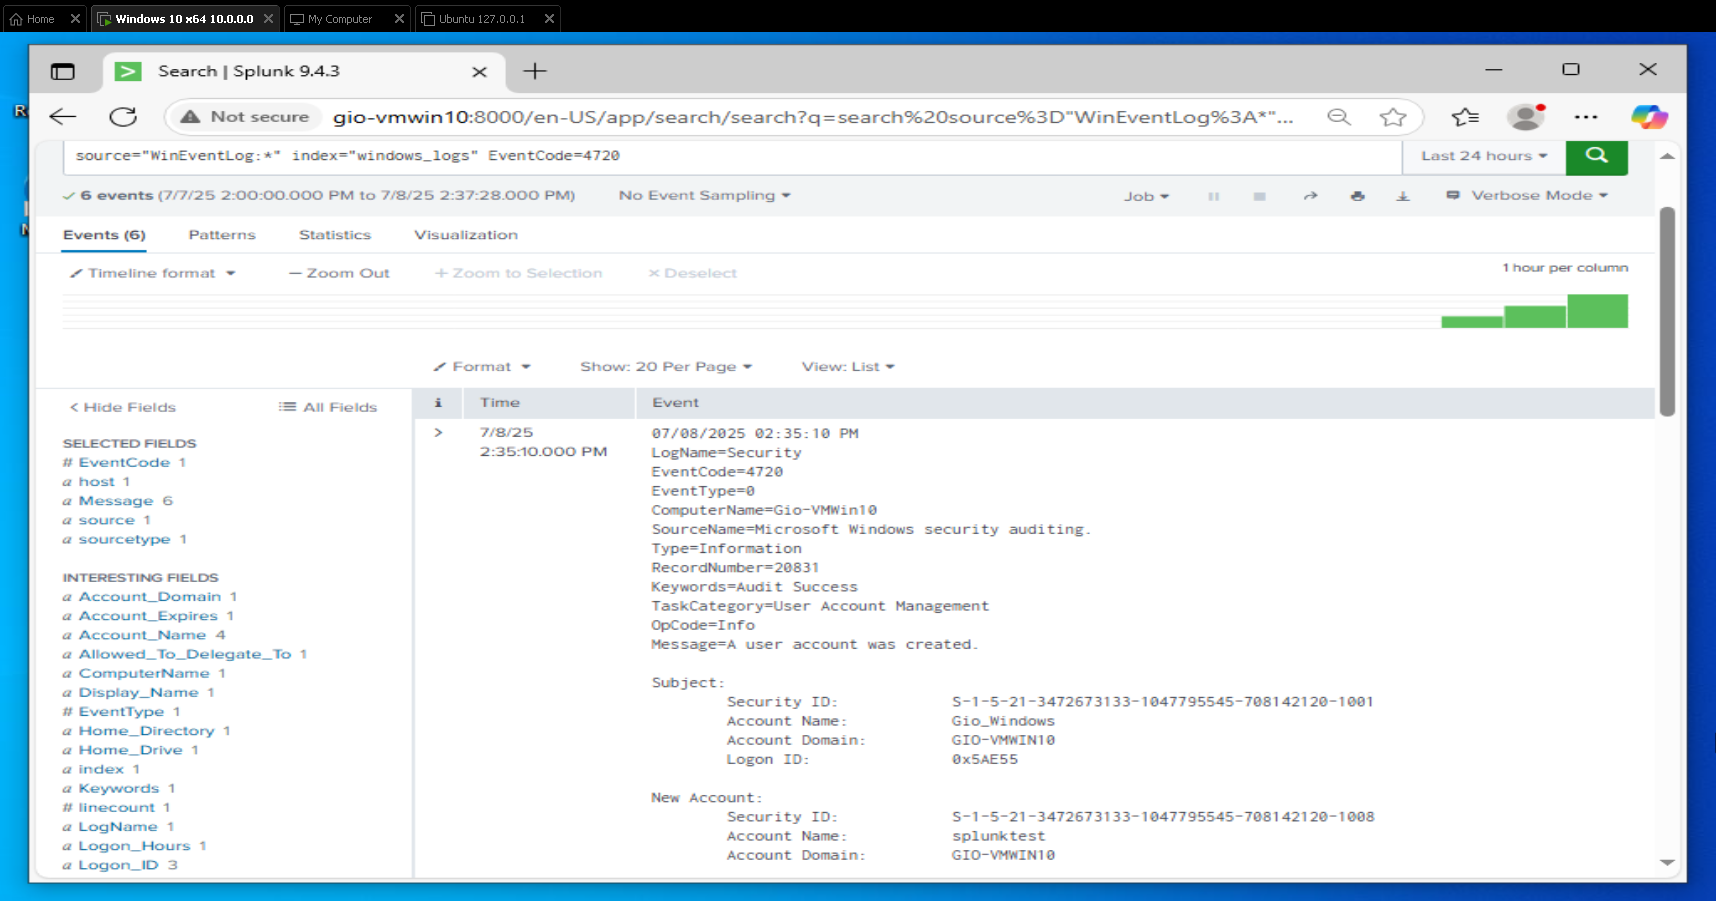Click the Logon_Hours field
Viewport: 1716px width, 901px height.
coord(134,846)
